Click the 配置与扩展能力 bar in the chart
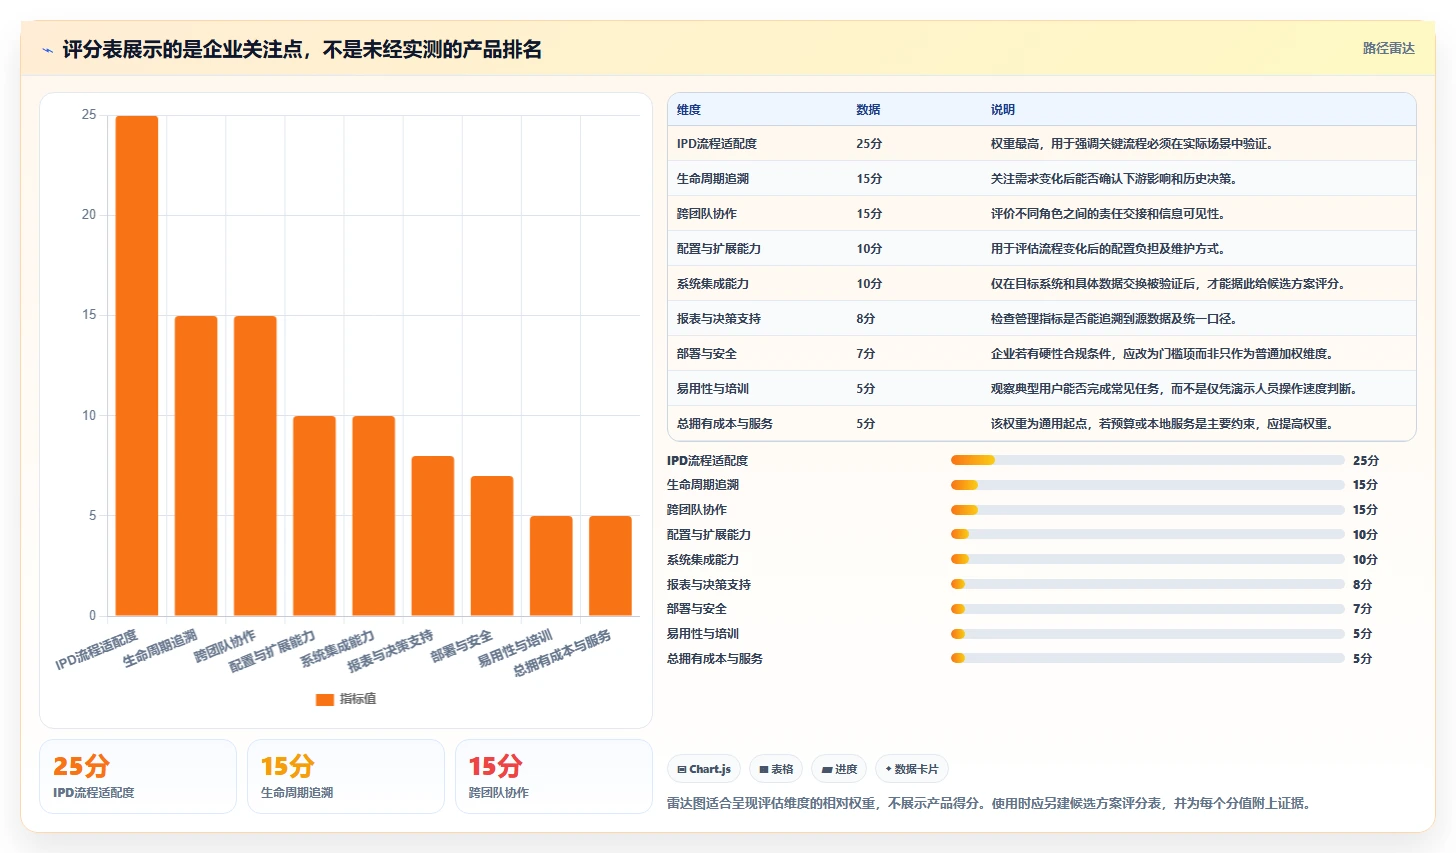 (314, 516)
